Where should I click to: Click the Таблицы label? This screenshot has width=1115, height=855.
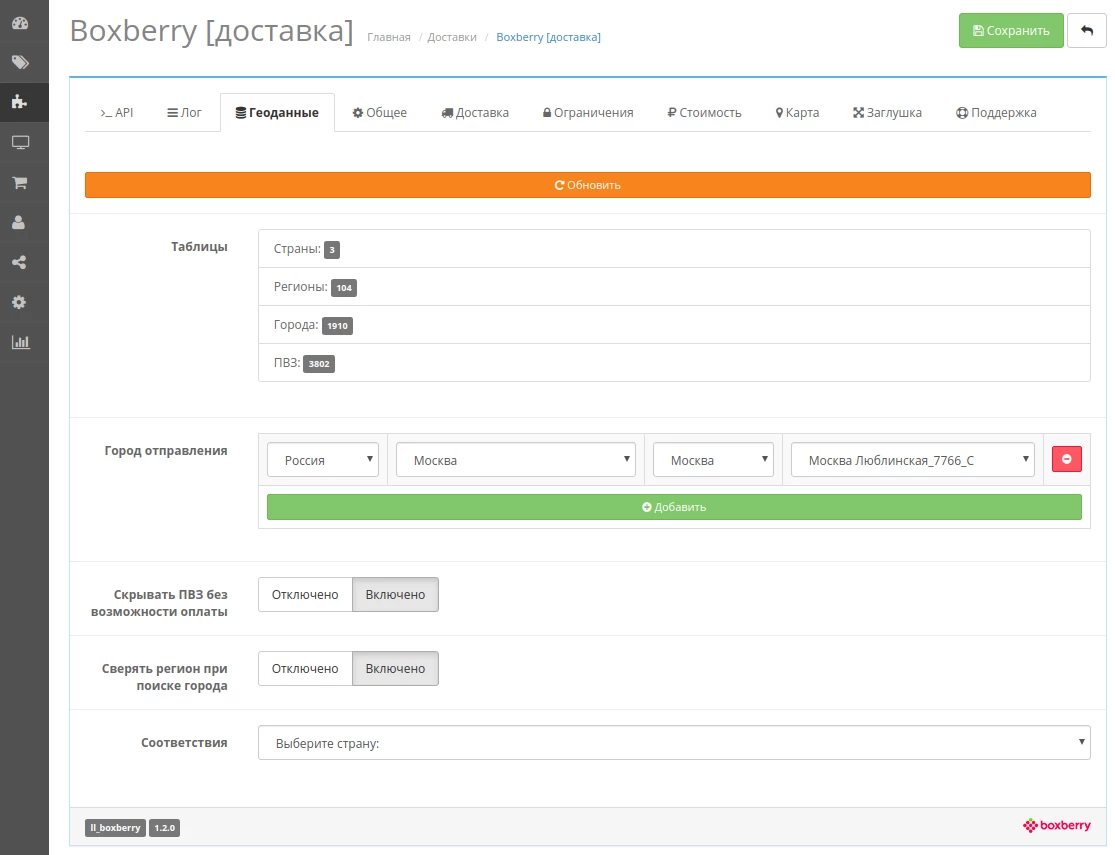pyautogui.click(x=199, y=247)
